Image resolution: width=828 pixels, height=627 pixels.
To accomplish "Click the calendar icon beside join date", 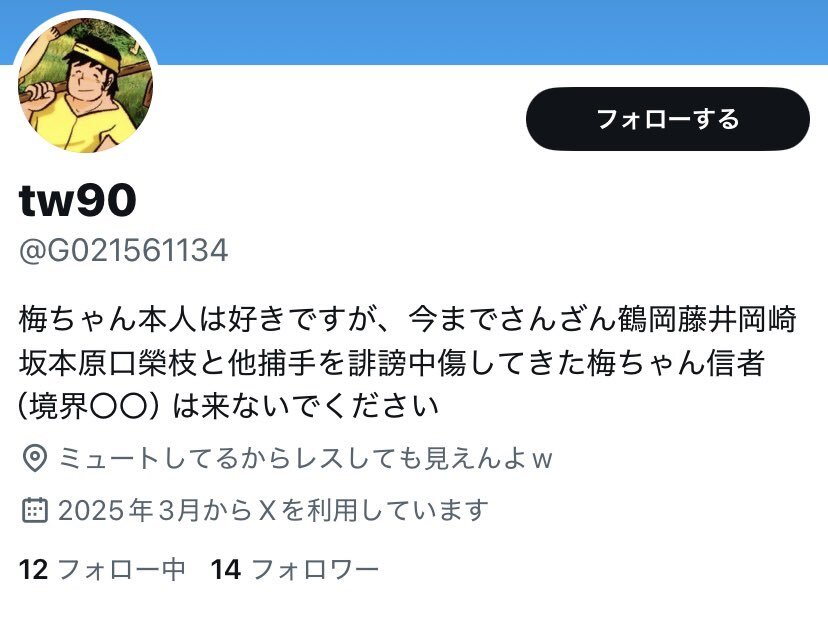I will [35, 510].
